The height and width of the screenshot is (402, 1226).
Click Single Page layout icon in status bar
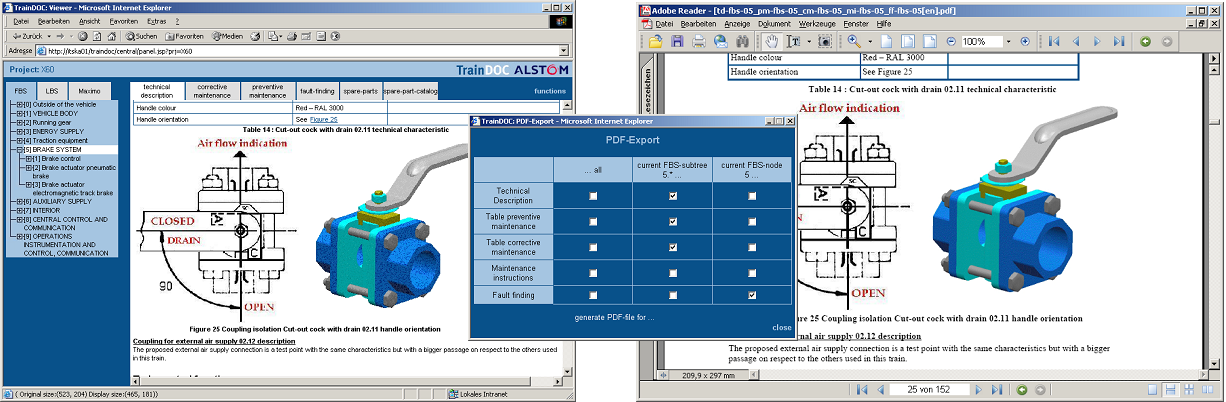click(1153, 389)
